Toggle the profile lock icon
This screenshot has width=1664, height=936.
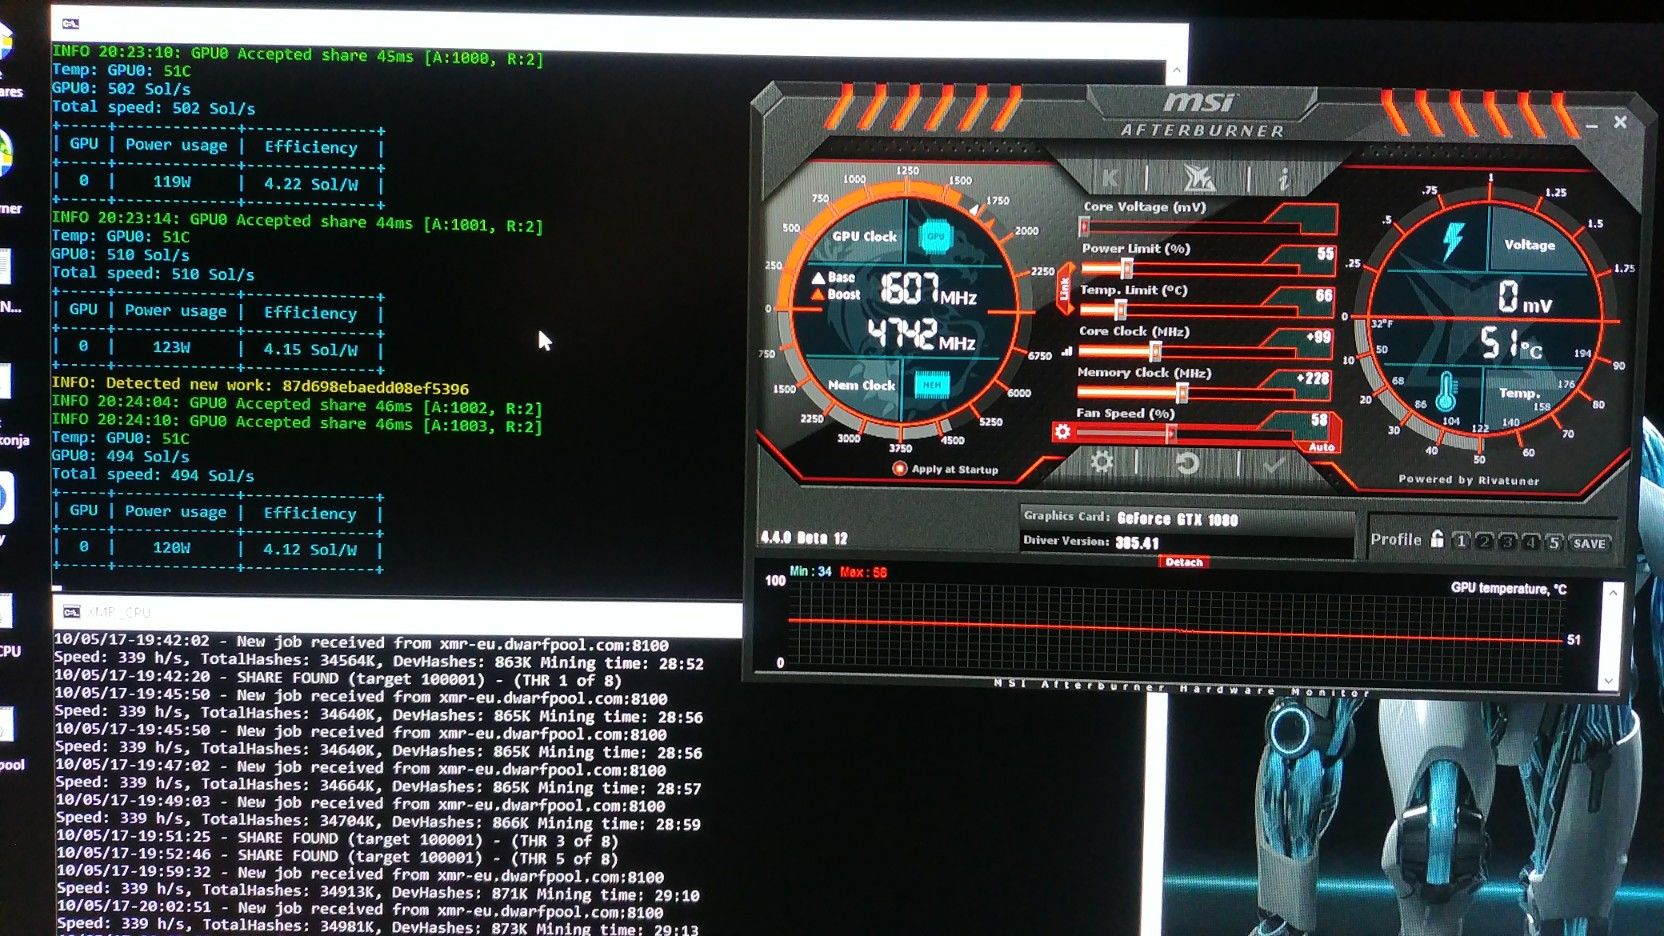tap(1437, 539)
